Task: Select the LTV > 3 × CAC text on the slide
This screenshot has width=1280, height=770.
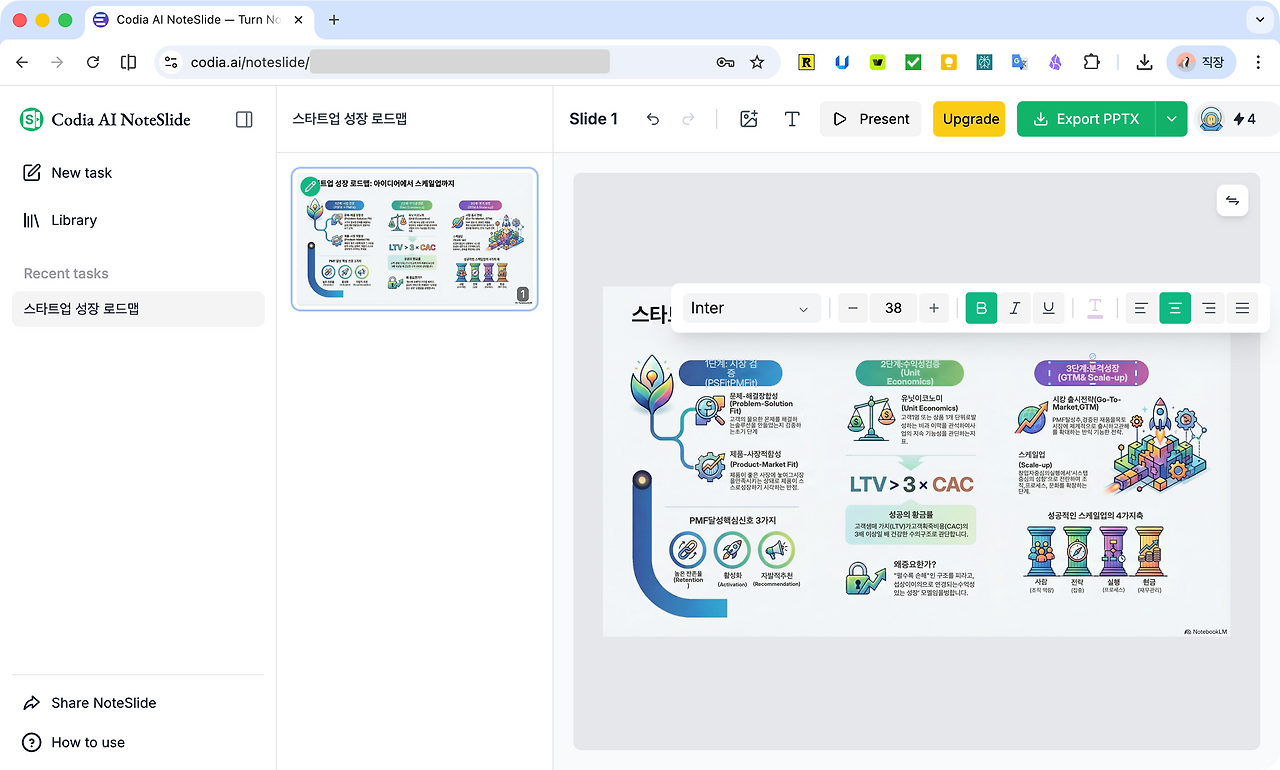Action: 911,485
